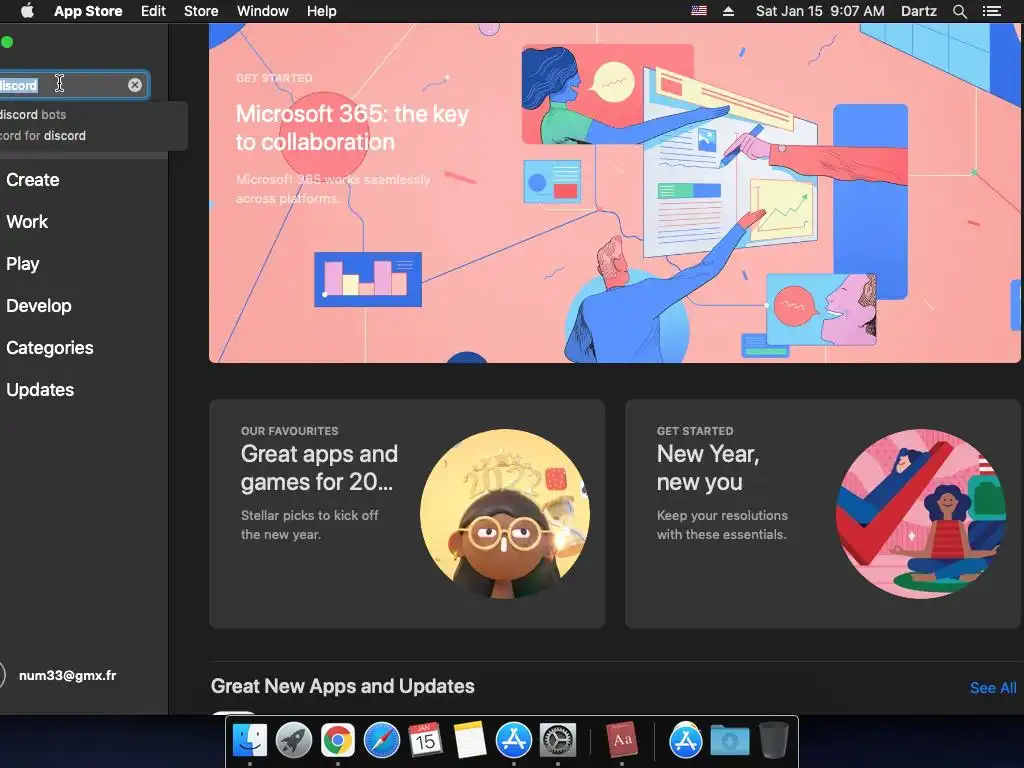Open 'Great apps and games' story card

[407, 514]
